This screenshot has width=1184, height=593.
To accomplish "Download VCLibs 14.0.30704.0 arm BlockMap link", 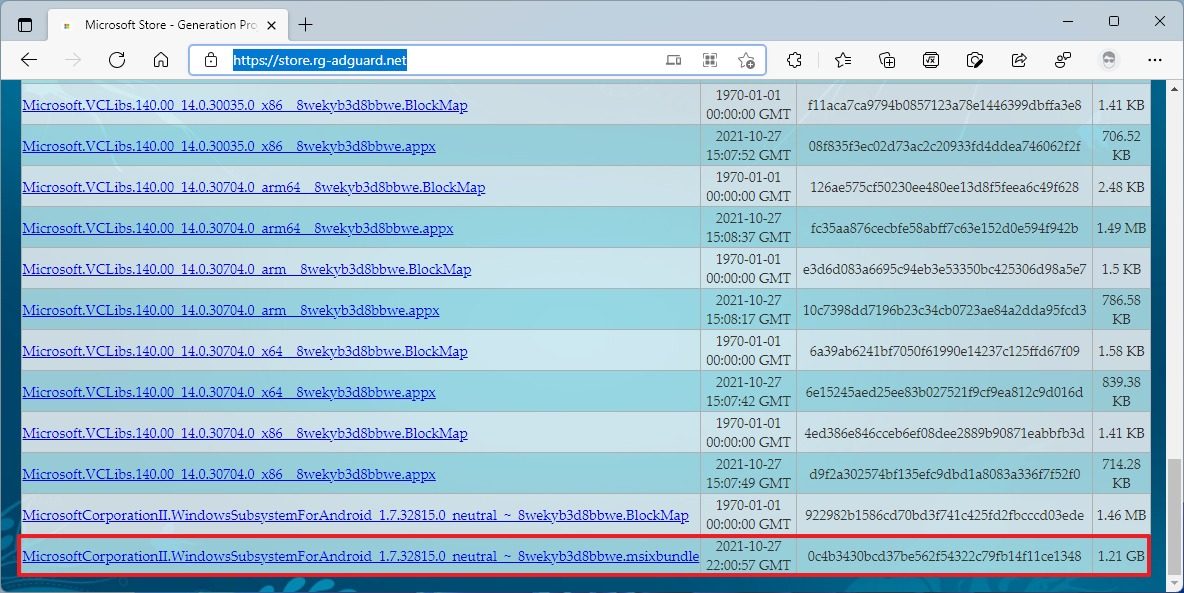I will [x=247, y=269].
